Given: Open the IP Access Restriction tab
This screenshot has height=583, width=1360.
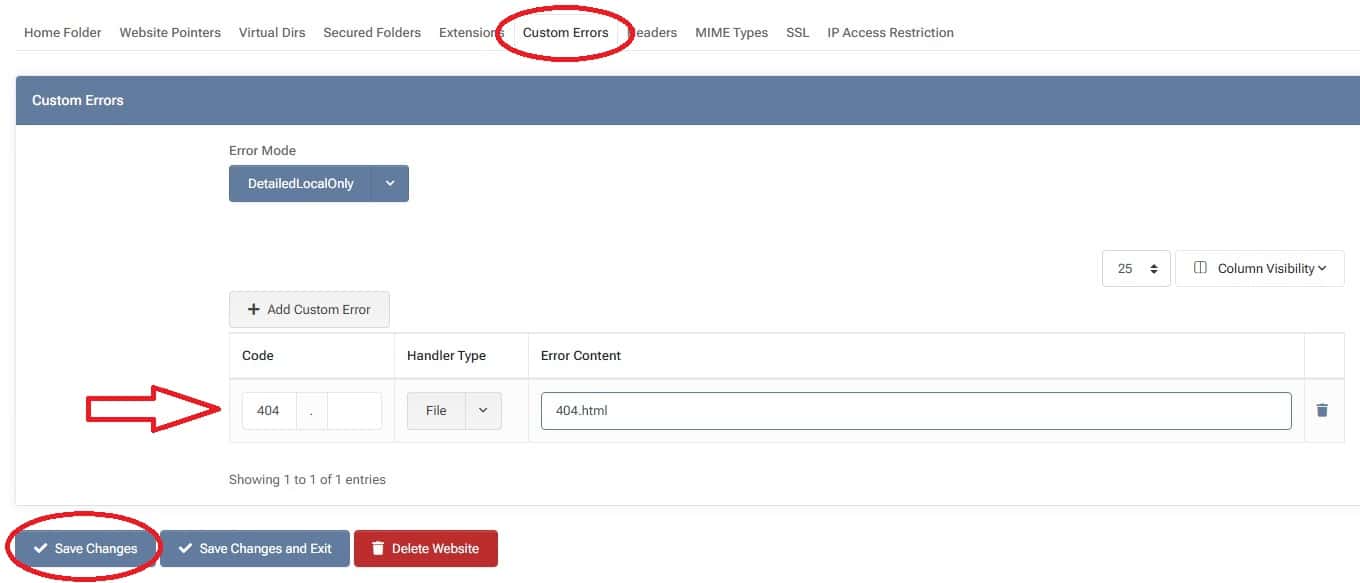Looking at the screenshot, I should (x=890, y=32).
